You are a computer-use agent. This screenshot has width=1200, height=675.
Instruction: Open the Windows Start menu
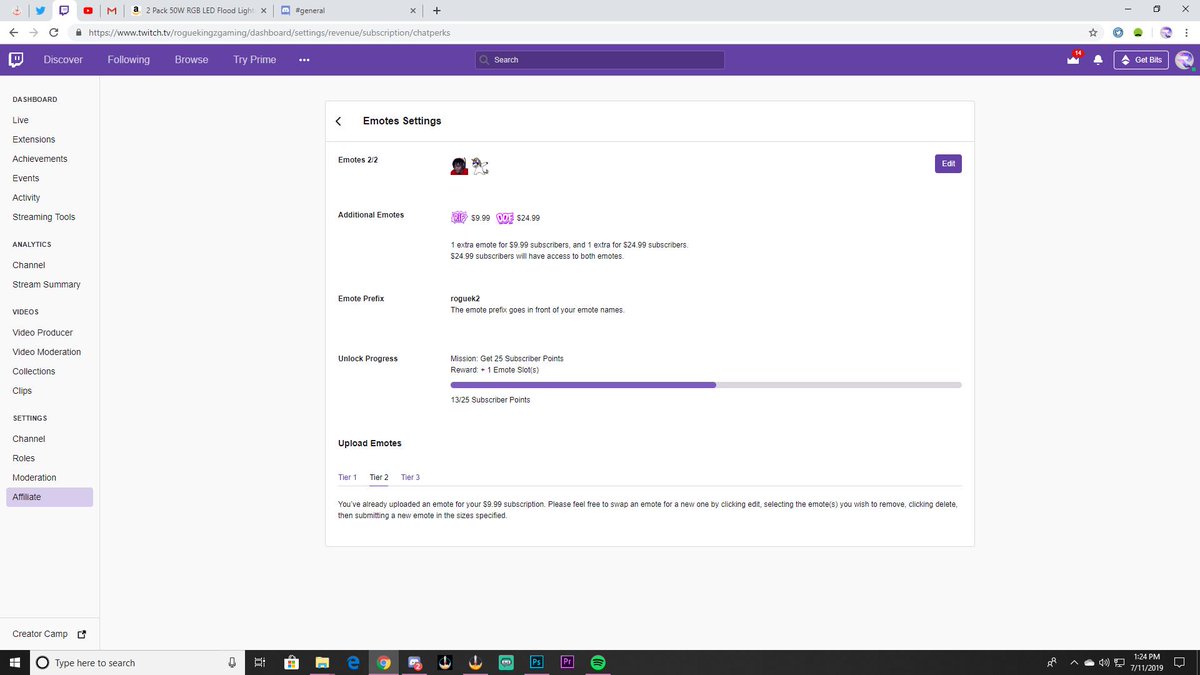click(x=14, y=663)
